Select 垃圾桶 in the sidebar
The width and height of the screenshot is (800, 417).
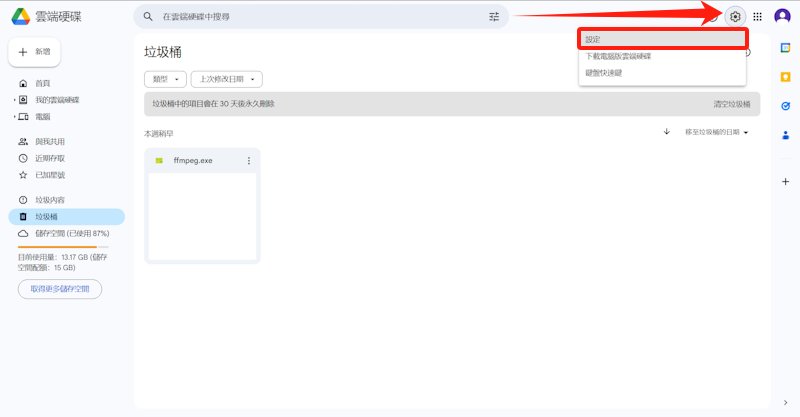click(66, 217)
